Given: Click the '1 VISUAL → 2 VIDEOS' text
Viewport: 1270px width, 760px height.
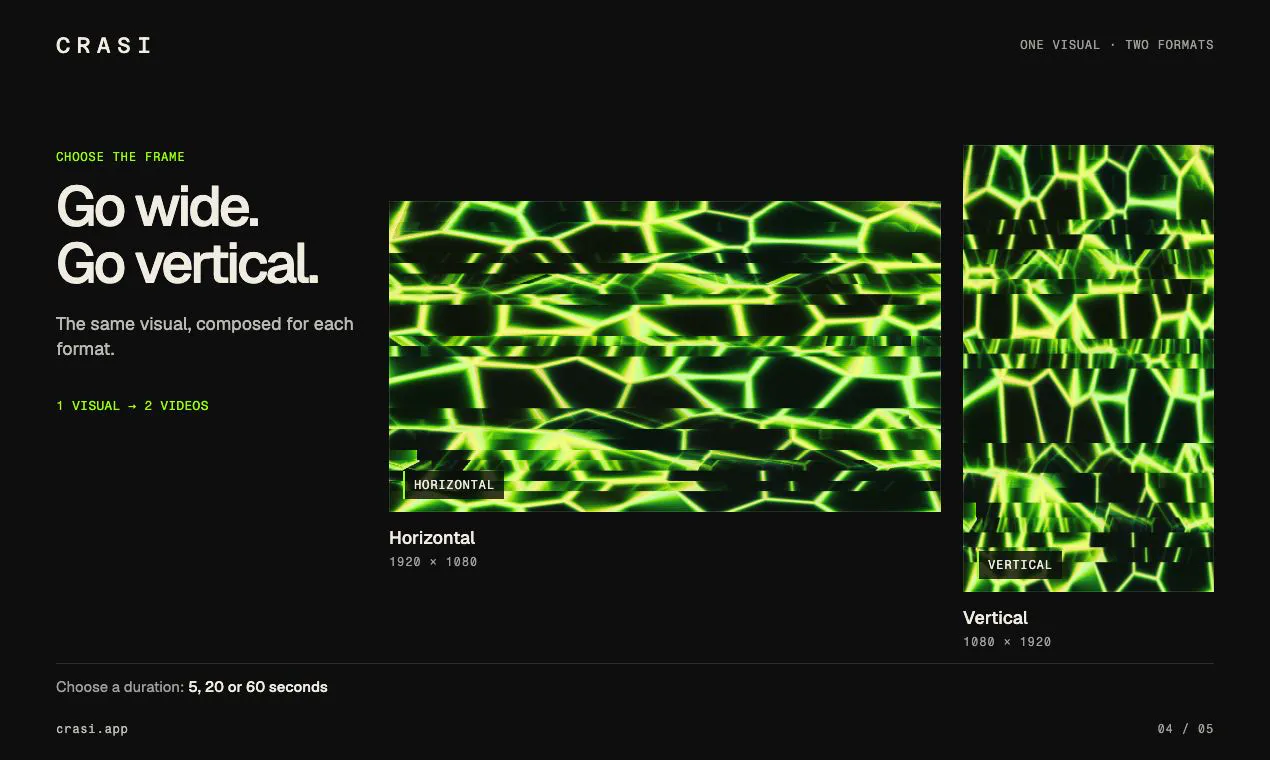Looking at the screenshot, I should [132, 406].
